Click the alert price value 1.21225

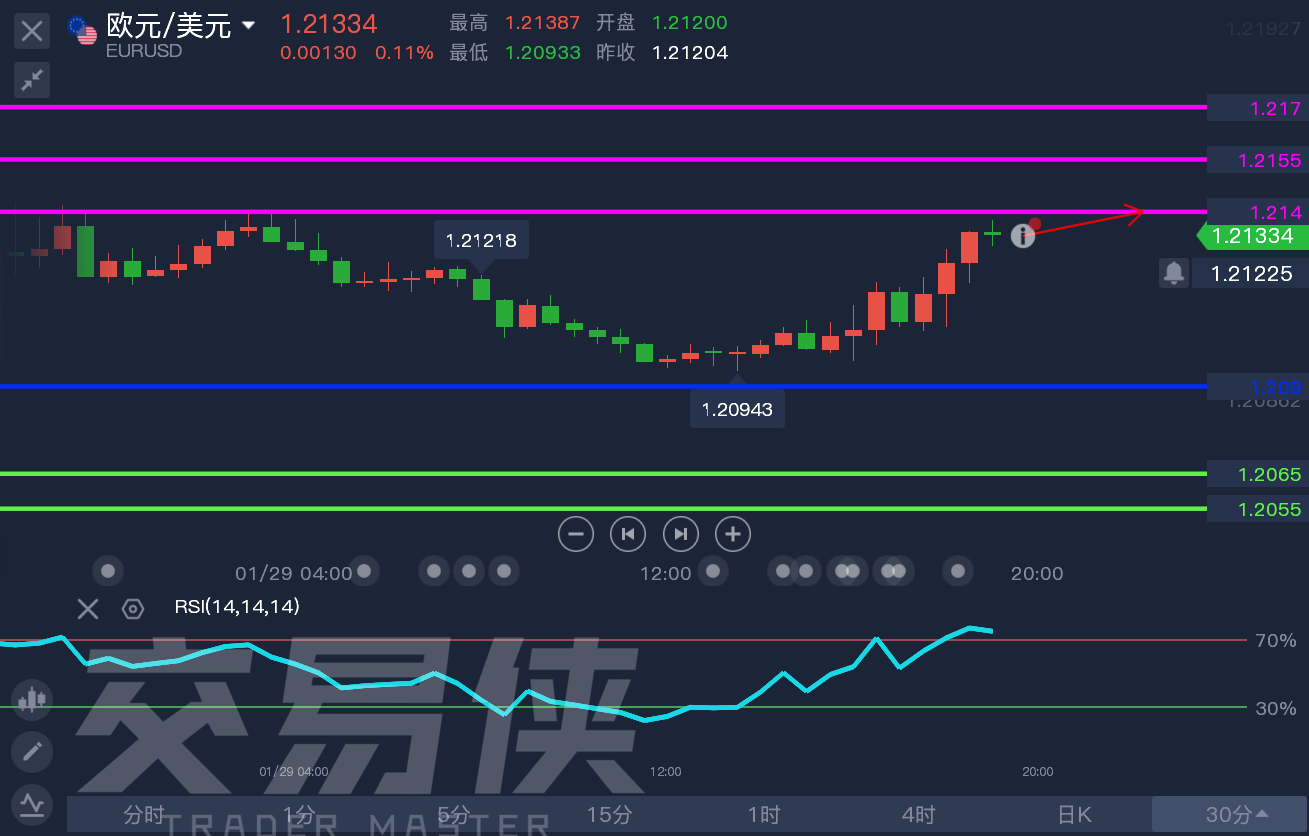(x=1251, y=273)
